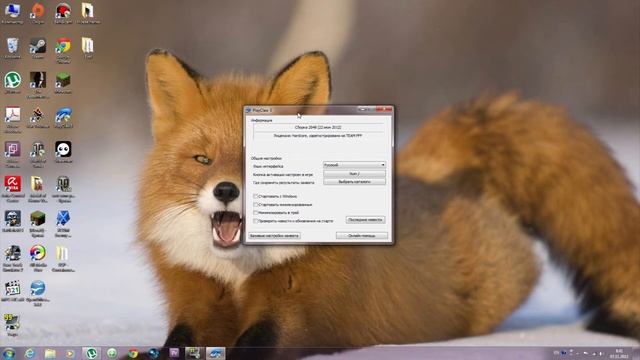Switch to PlayClaw on the taskbar
Viewport: 640px width, 360px height.
[x=216, y=353]
